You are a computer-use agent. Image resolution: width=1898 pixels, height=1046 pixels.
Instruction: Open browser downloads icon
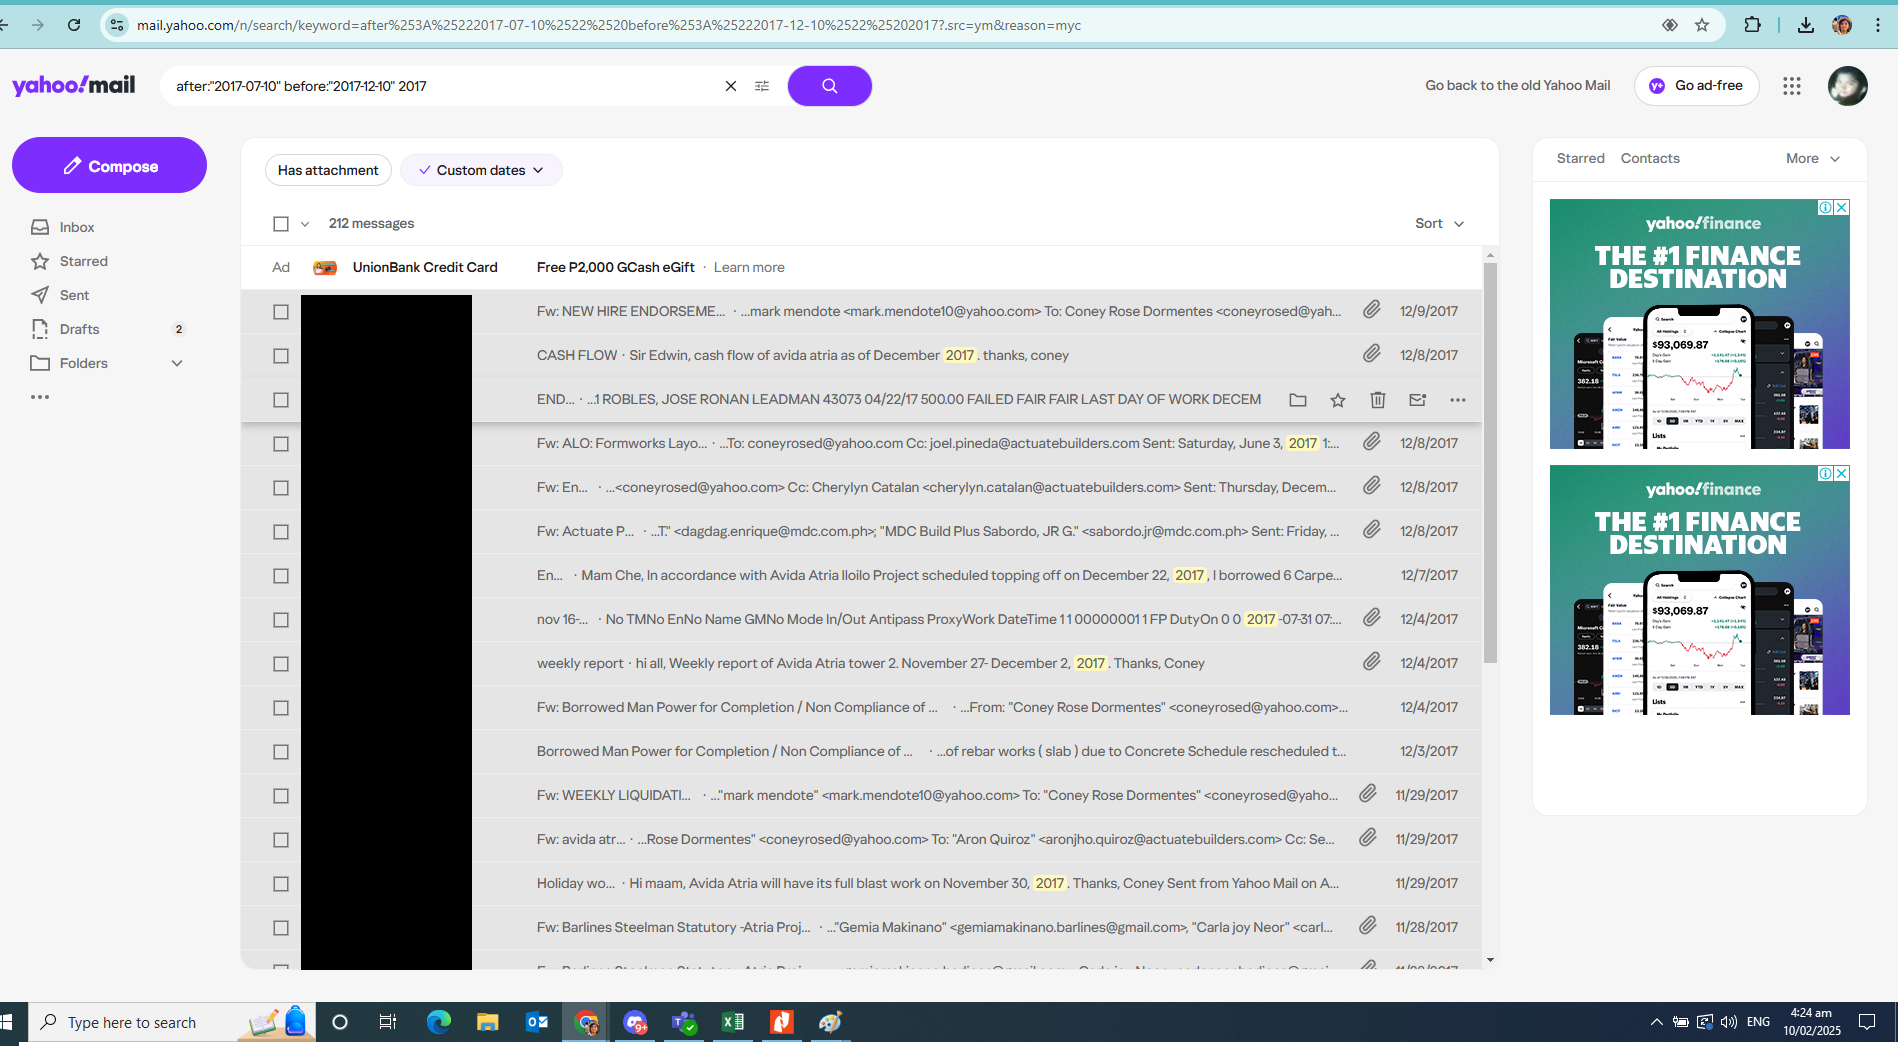coord(1805,25)
